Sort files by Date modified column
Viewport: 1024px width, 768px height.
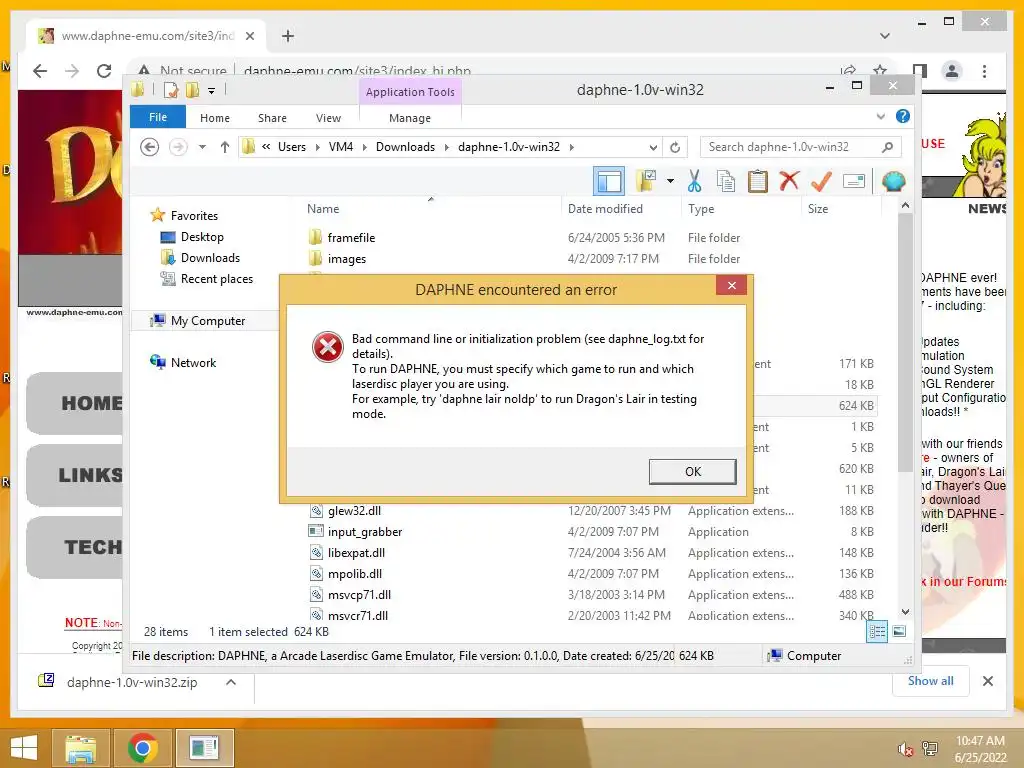coord(605,209)
